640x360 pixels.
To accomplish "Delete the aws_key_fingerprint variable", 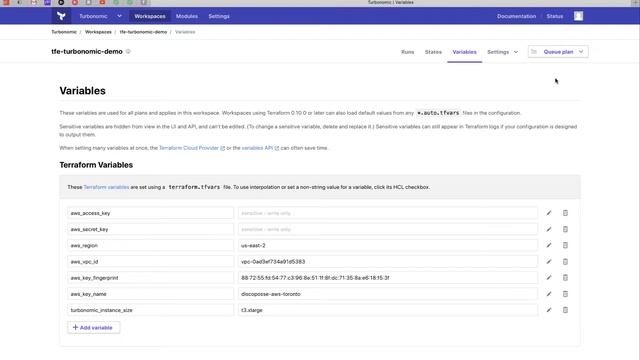I will tap(565, 278).
